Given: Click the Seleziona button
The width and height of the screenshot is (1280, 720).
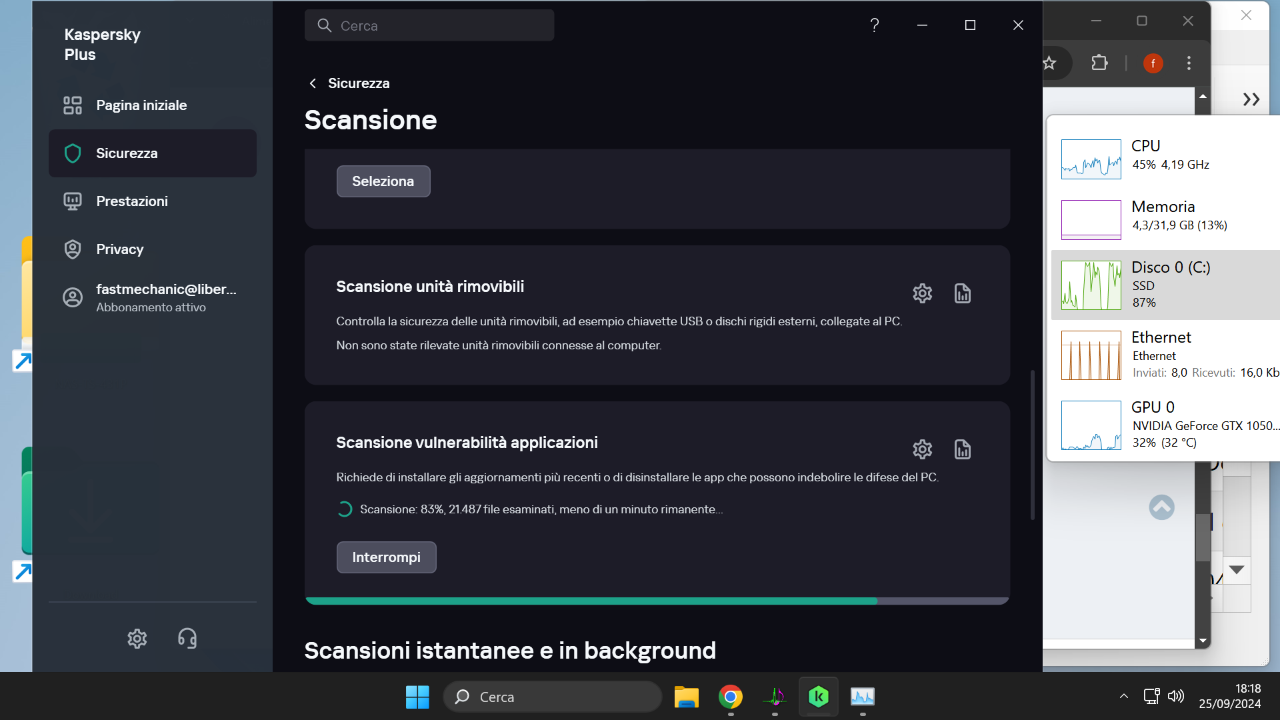Looking at the screenshot, I should pos(383,181).
